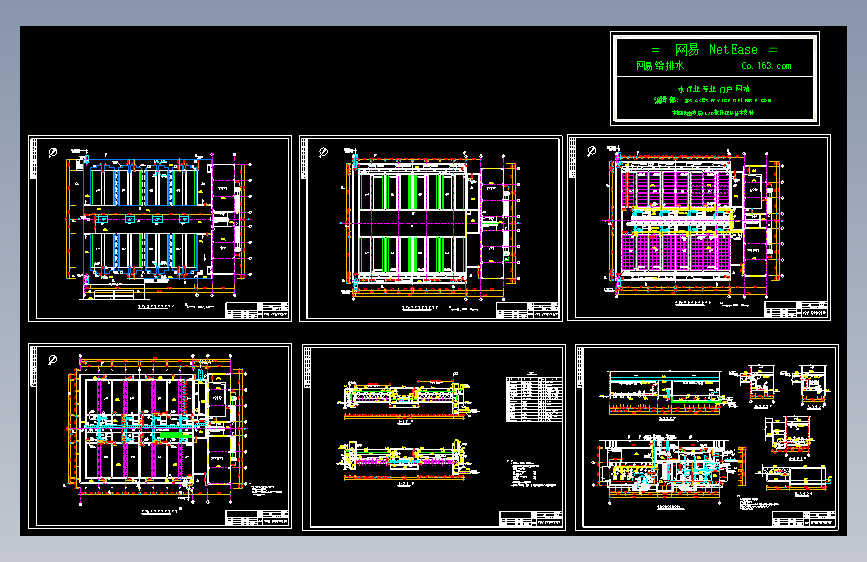Click the north arrow in the cyan piping plan sheet
Viewport: 867px width, 562px height.
tap(53, 360)
